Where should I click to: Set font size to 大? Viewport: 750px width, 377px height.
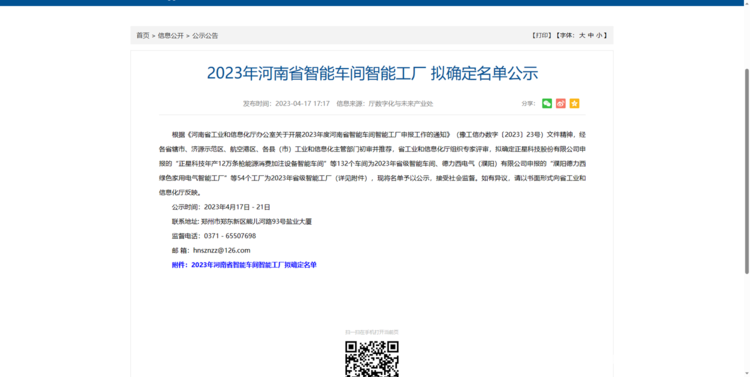click(582, 35)
